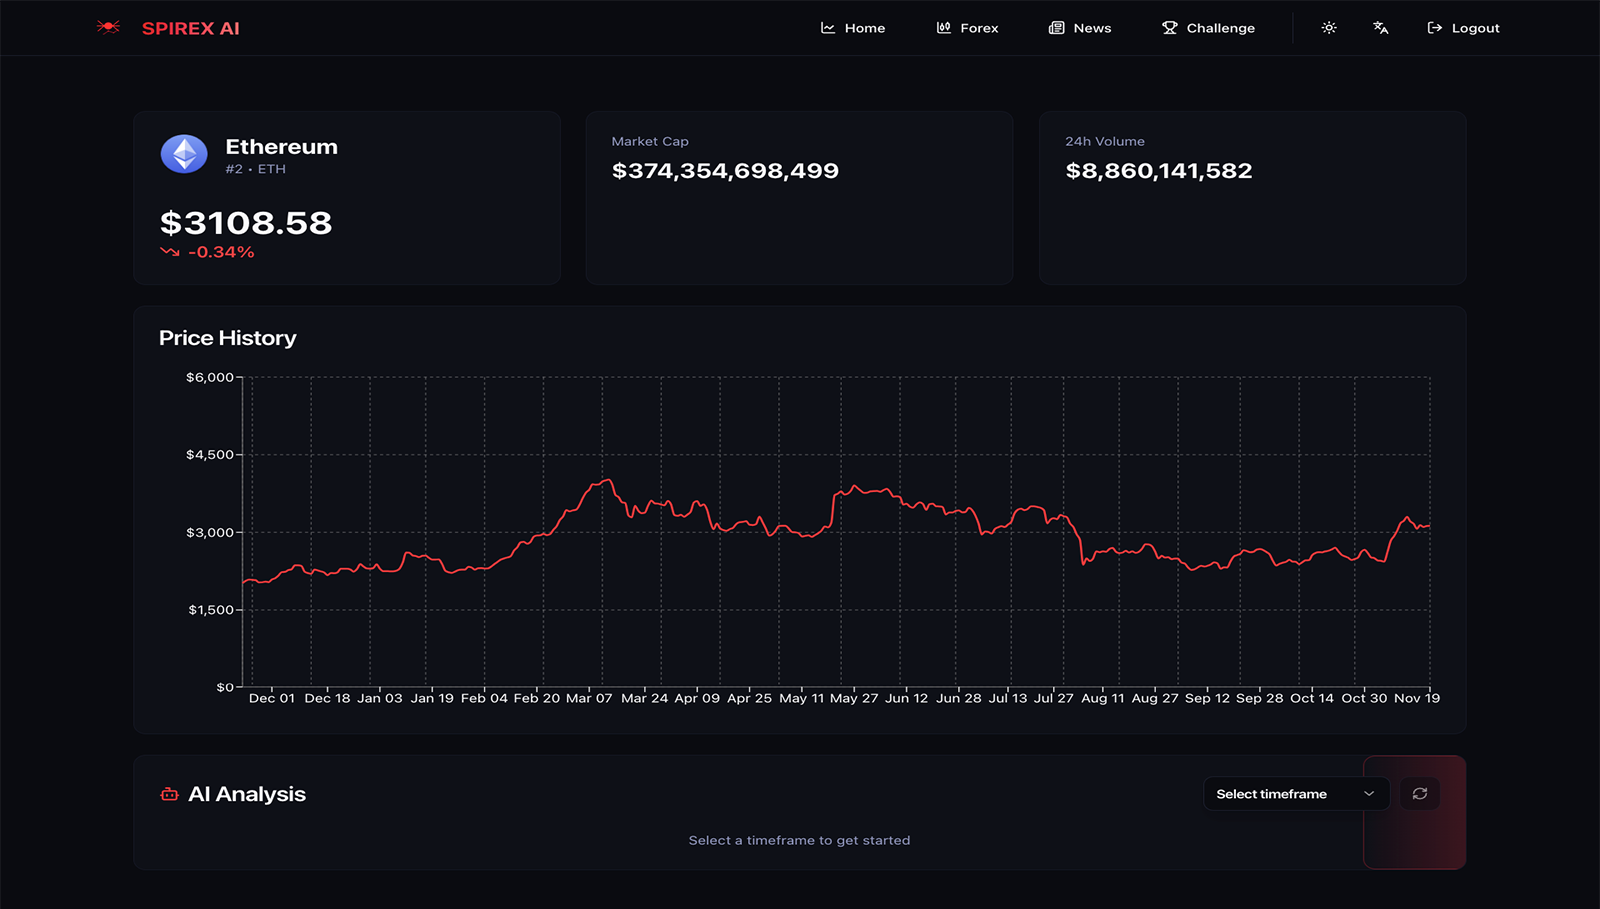Click the $6,000 axis label
The height and width of the screenshot is (909, 1600).
pos(210,377)
